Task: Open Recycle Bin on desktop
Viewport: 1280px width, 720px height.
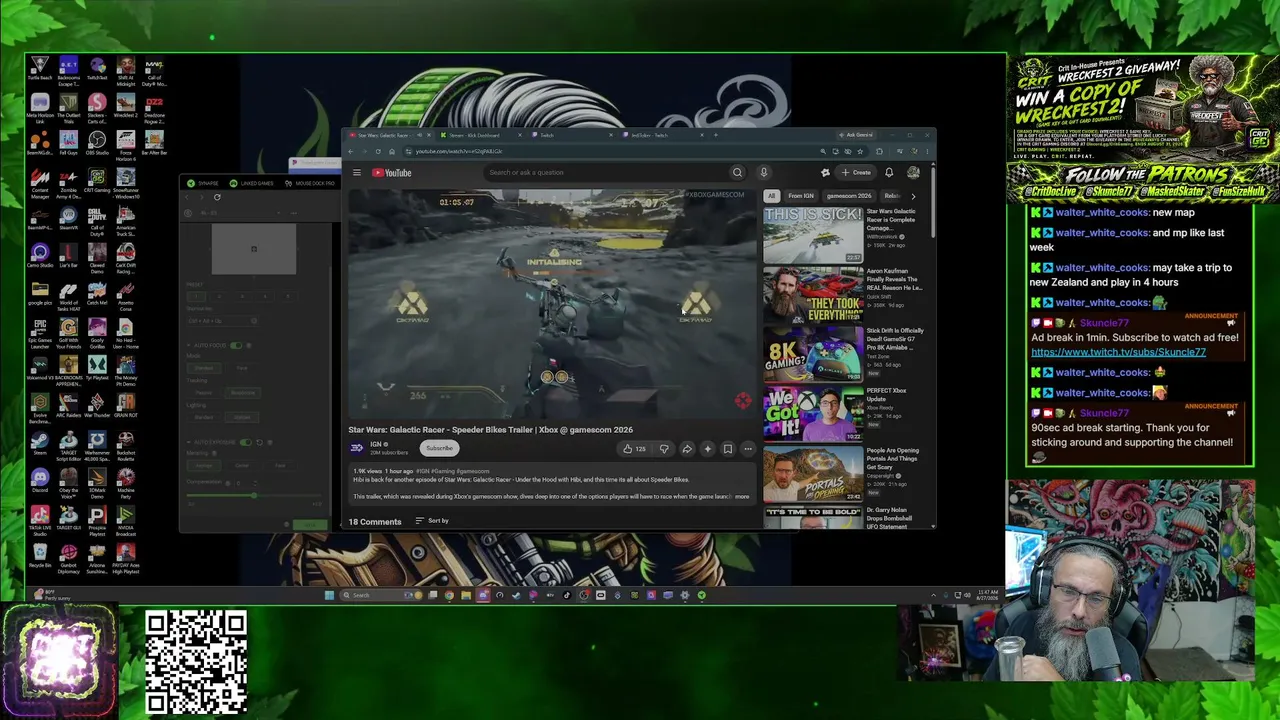Action: [x=40, y=557]
